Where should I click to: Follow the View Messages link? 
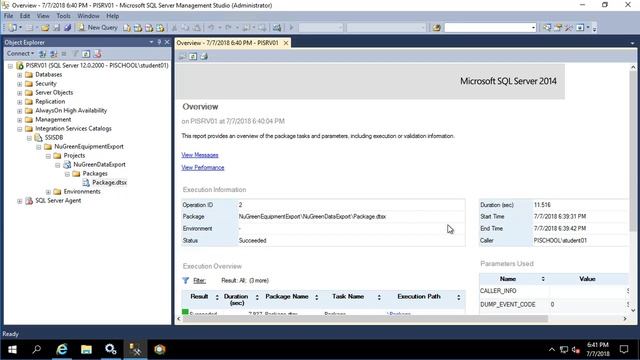200,155
